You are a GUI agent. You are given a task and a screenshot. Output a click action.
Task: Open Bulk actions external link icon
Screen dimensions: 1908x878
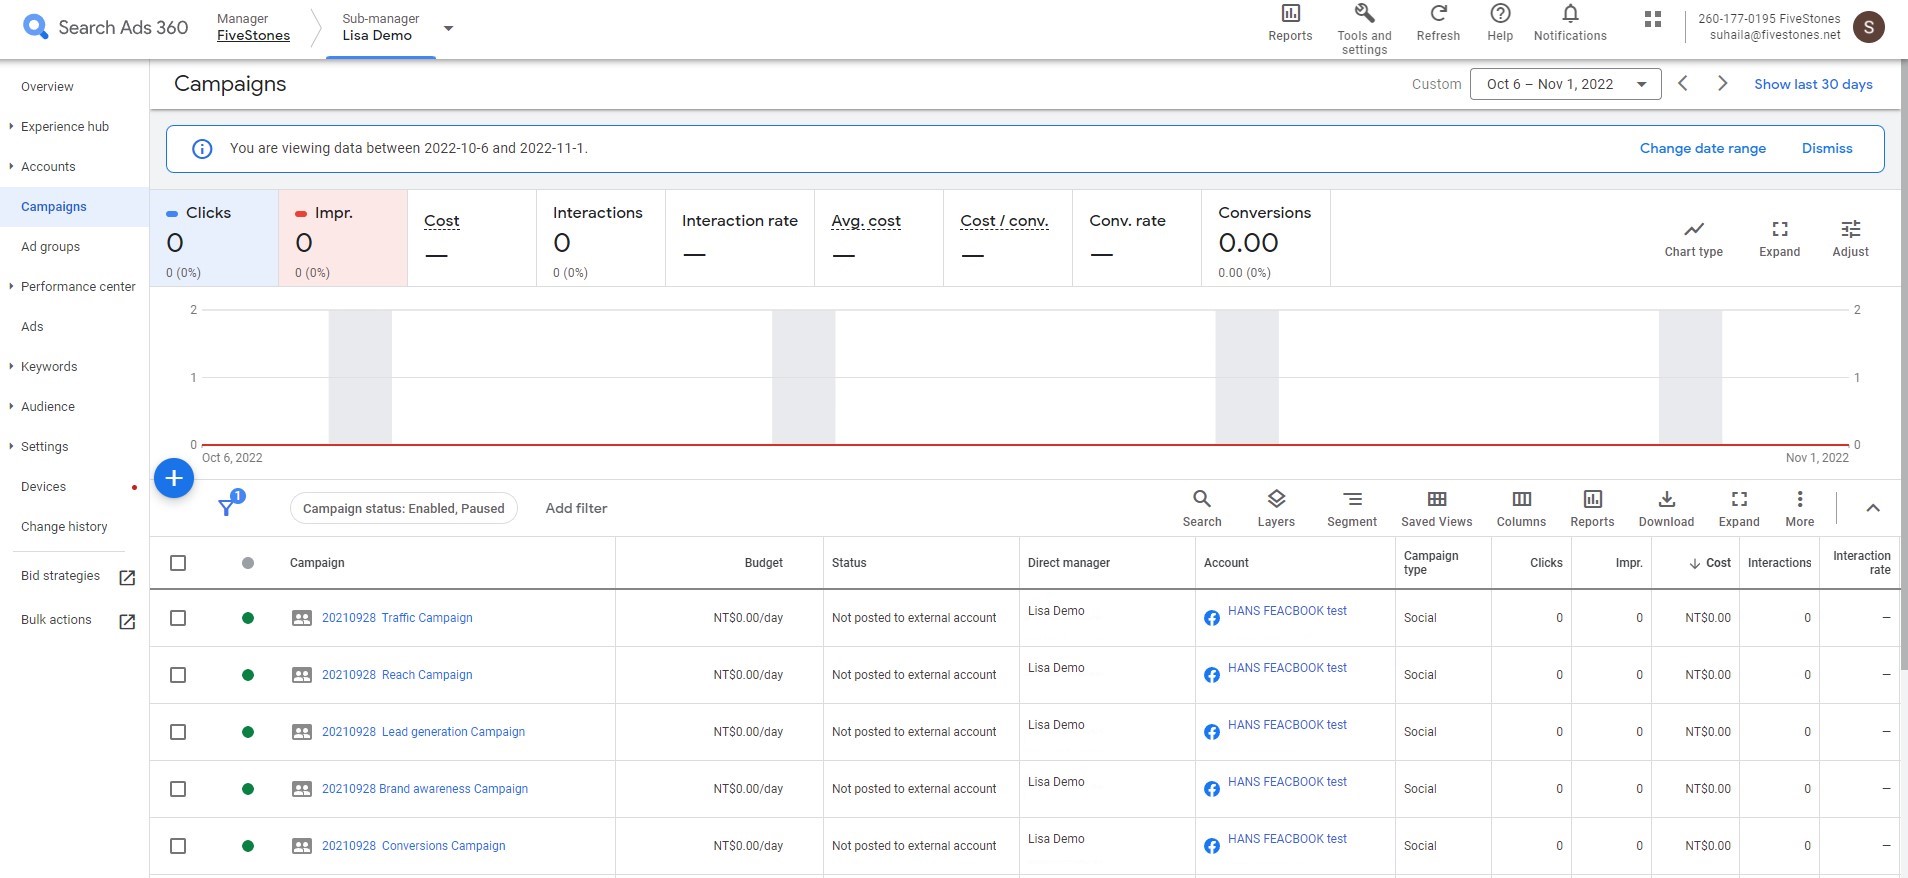(x=127, y=622)
